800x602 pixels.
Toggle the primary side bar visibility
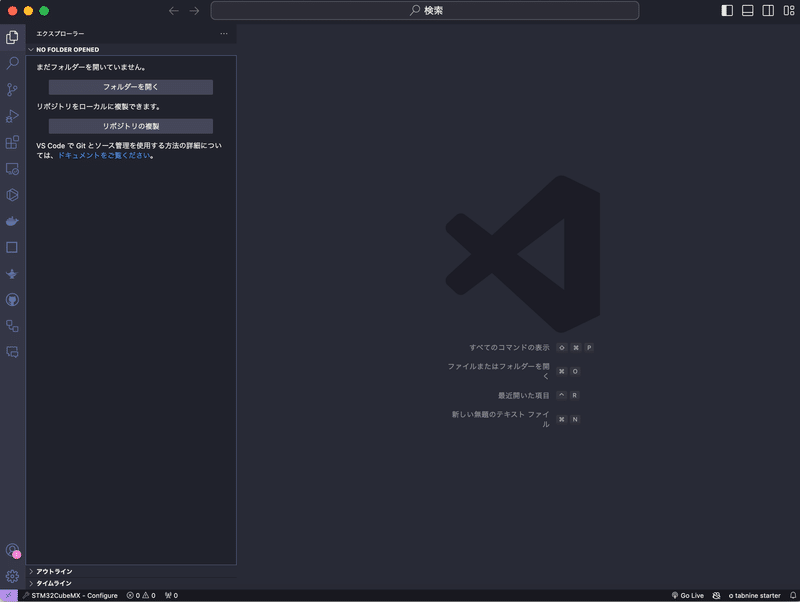tap(727, 11)
